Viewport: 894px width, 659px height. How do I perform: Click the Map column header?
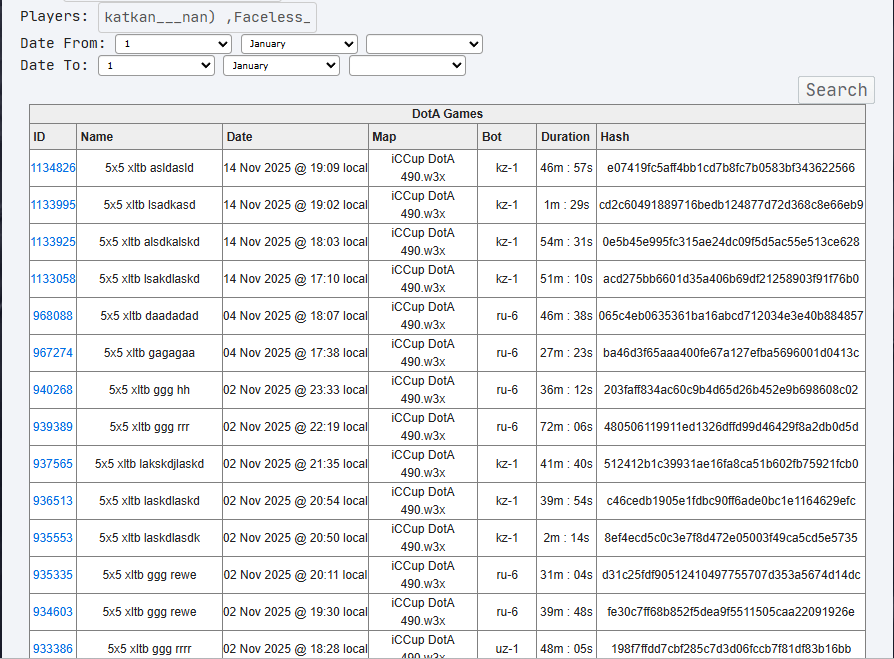point(423,137)
